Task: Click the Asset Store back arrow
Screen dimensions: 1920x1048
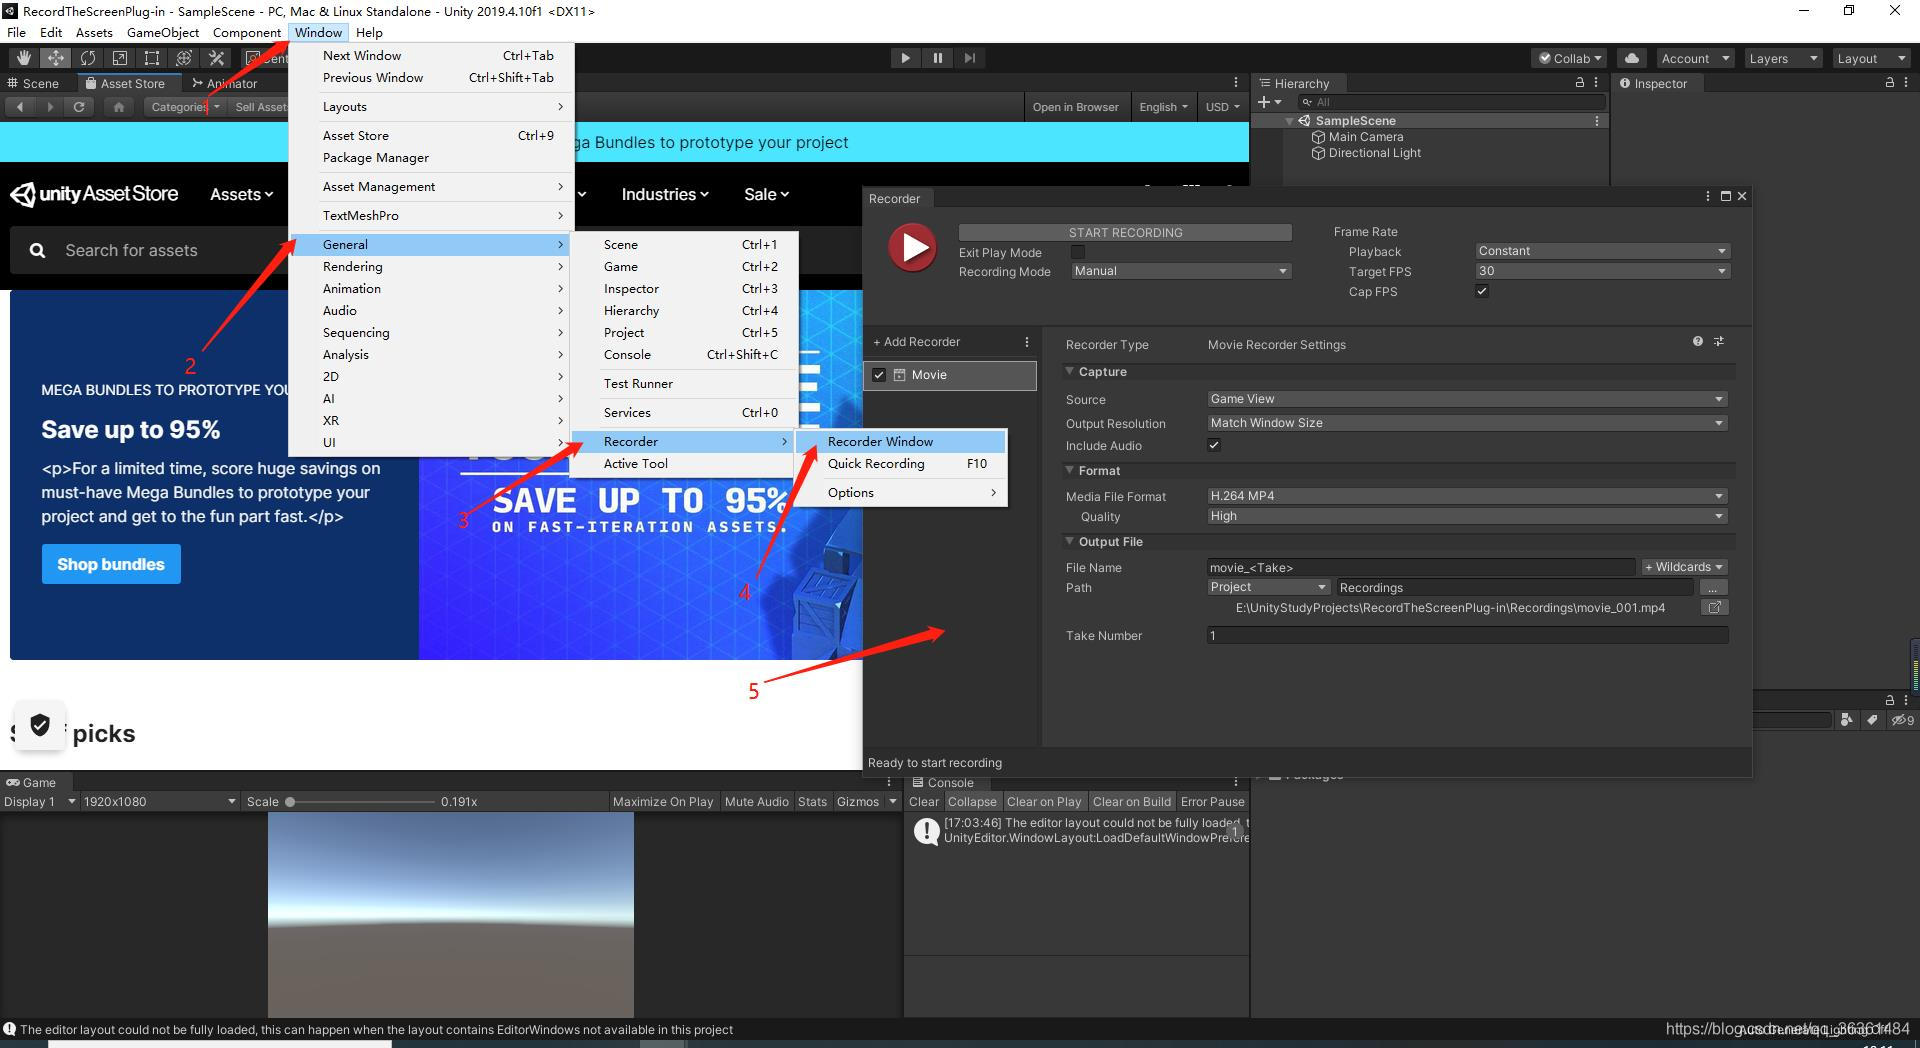Action: [x=20, y=107]
